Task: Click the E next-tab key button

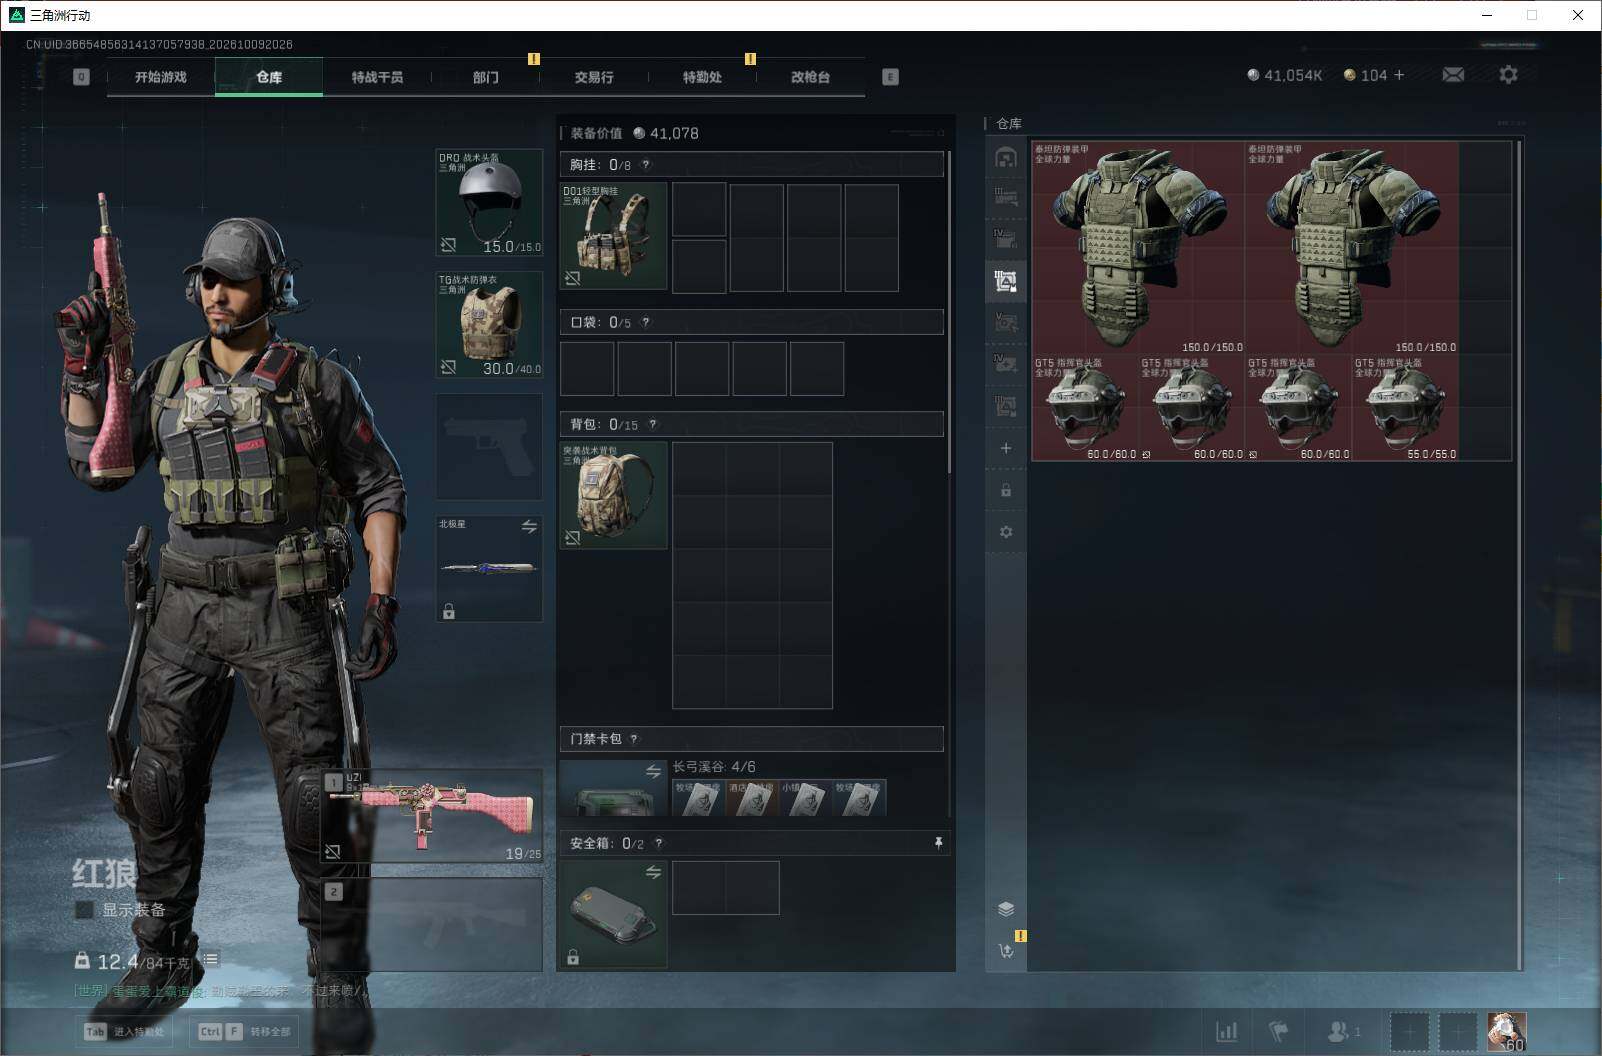Action: pyautogui.click(x=890, y=77)
